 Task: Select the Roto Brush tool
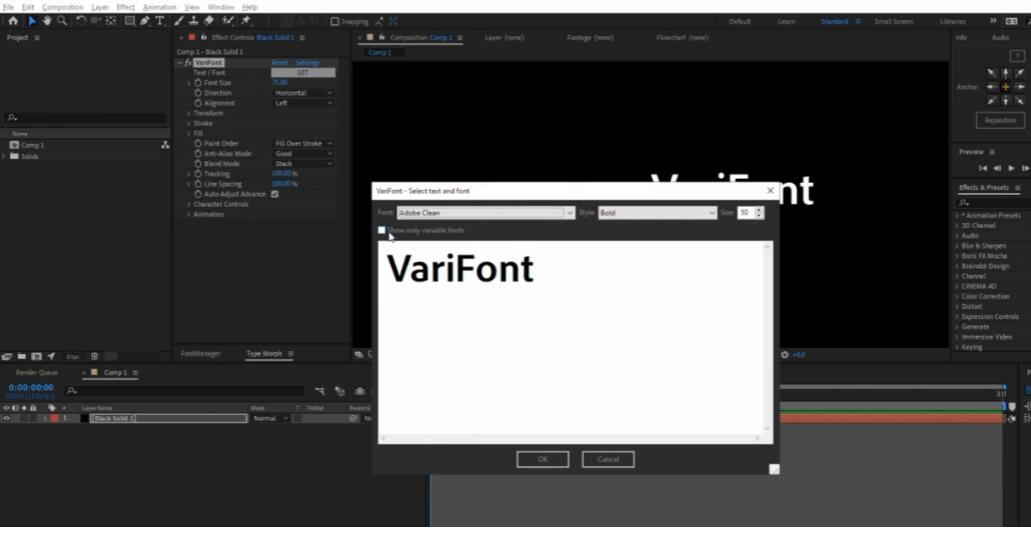228,21
